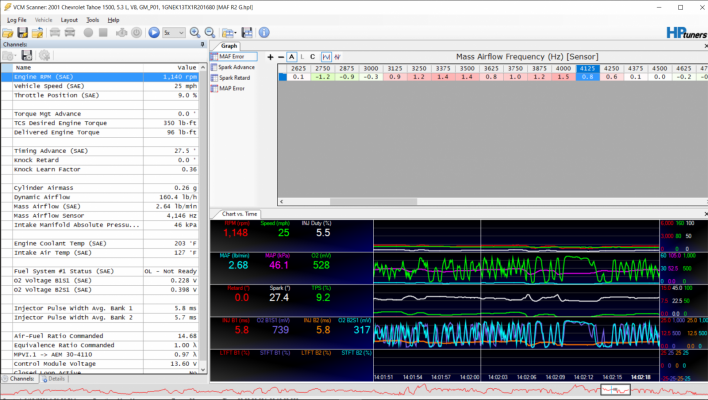Start recording with the round record icon

[88, 33]
